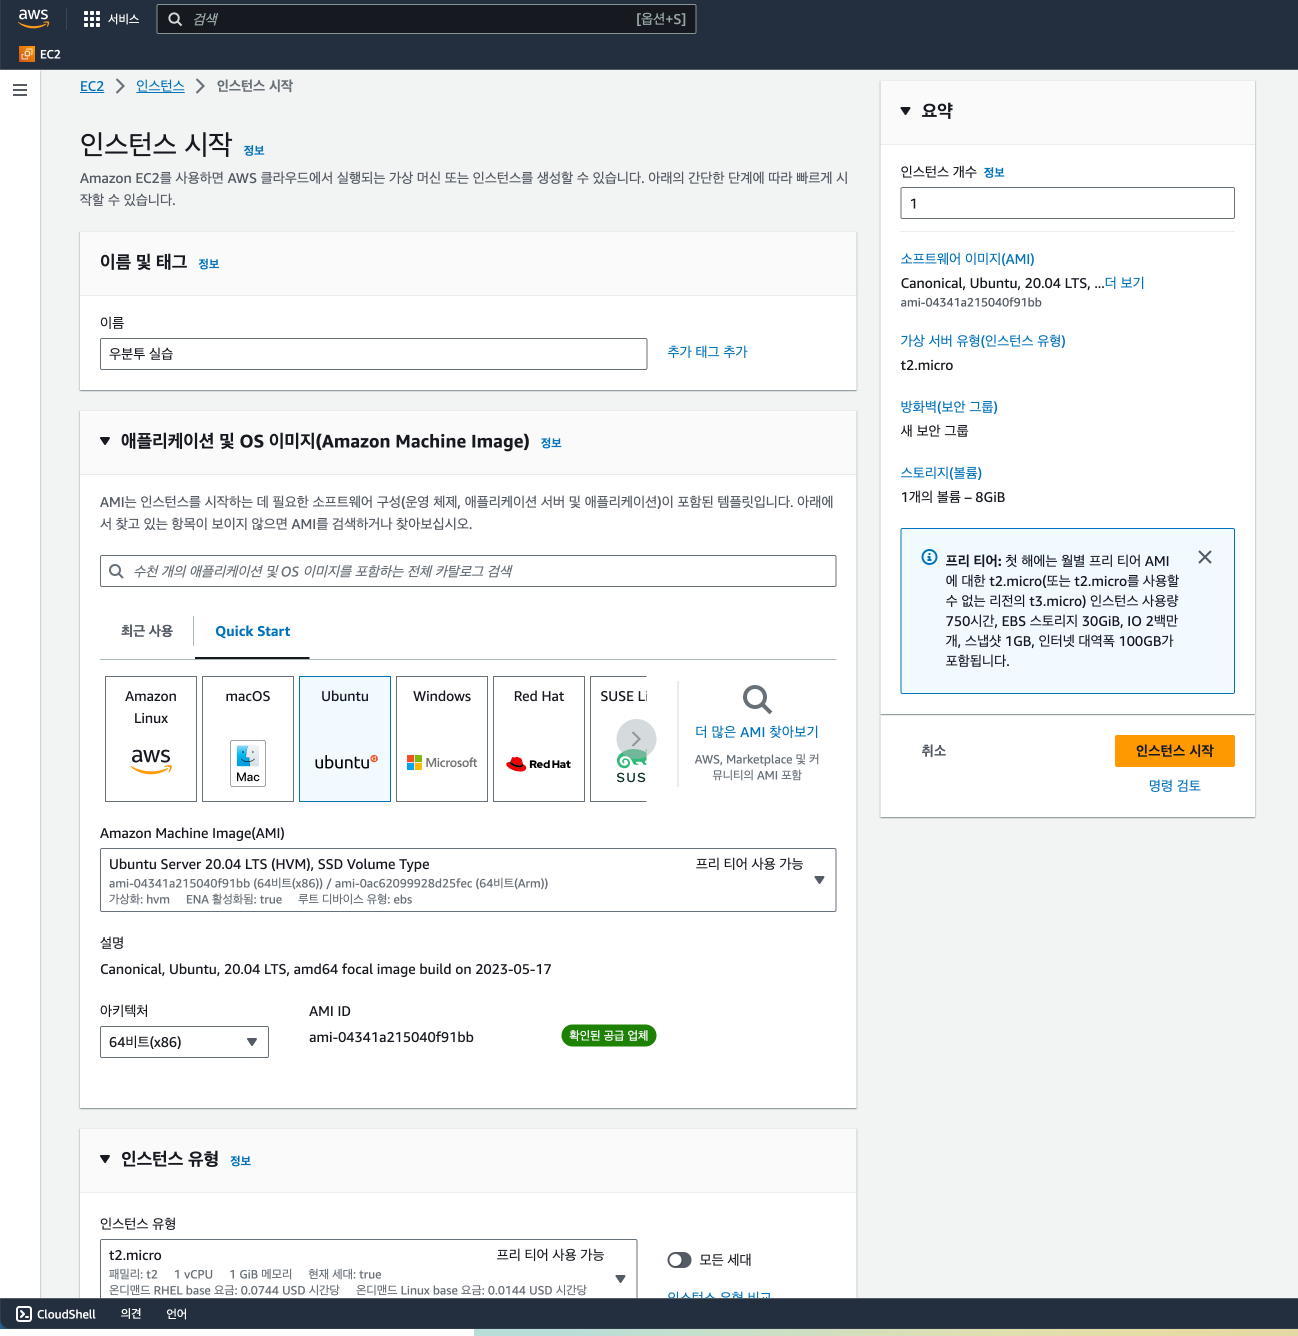
Task: Click 정보 link next to 인스턴스 시작 title
Action: [x=254, y=151]
